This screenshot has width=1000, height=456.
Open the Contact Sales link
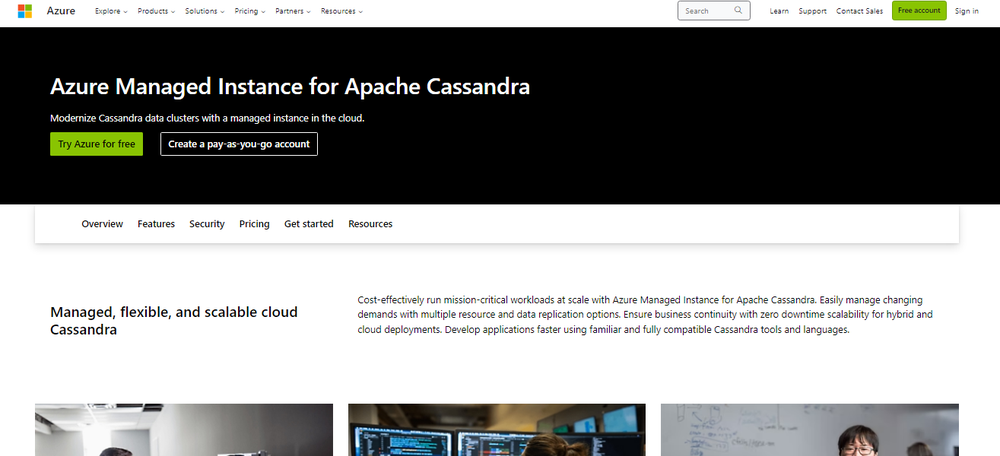click(x=860, y=11)
